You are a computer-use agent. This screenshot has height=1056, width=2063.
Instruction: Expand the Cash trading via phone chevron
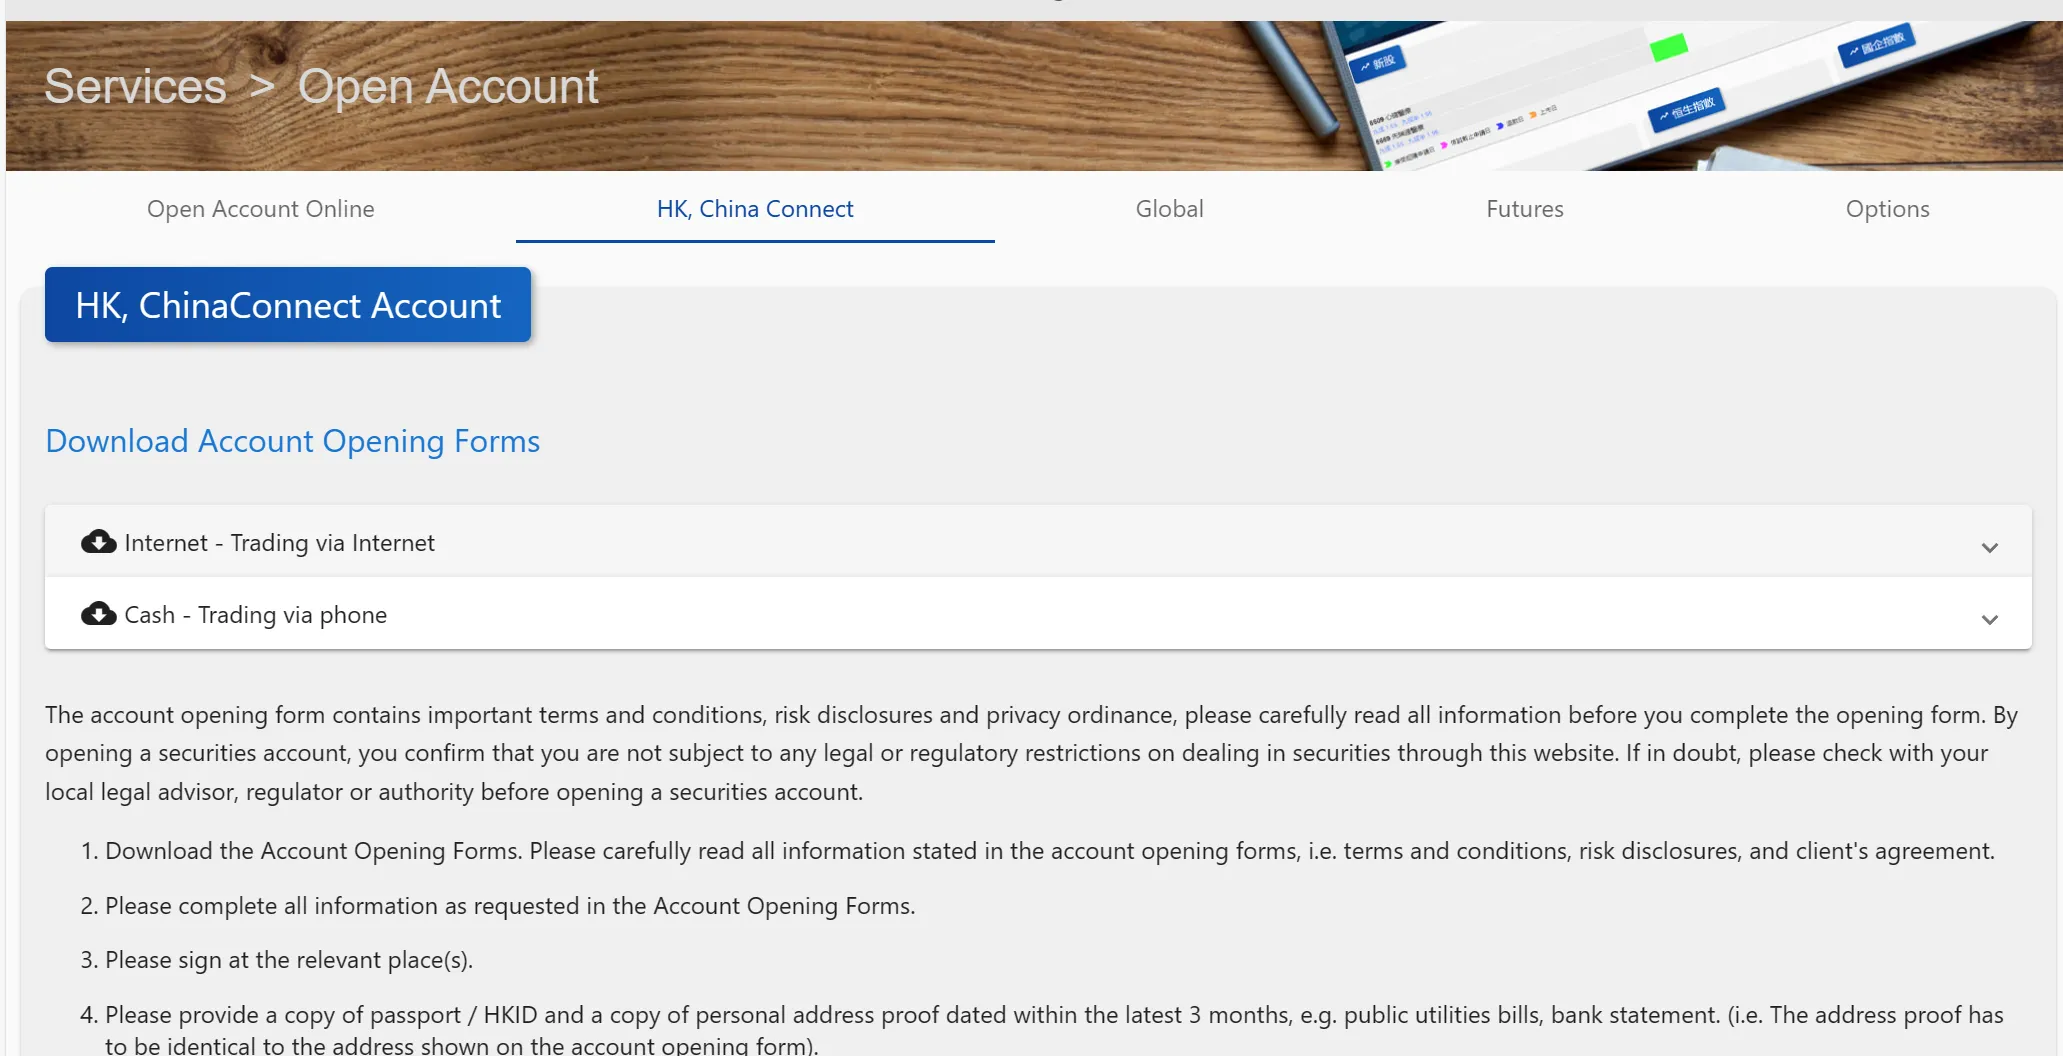tap(1989, 619)
